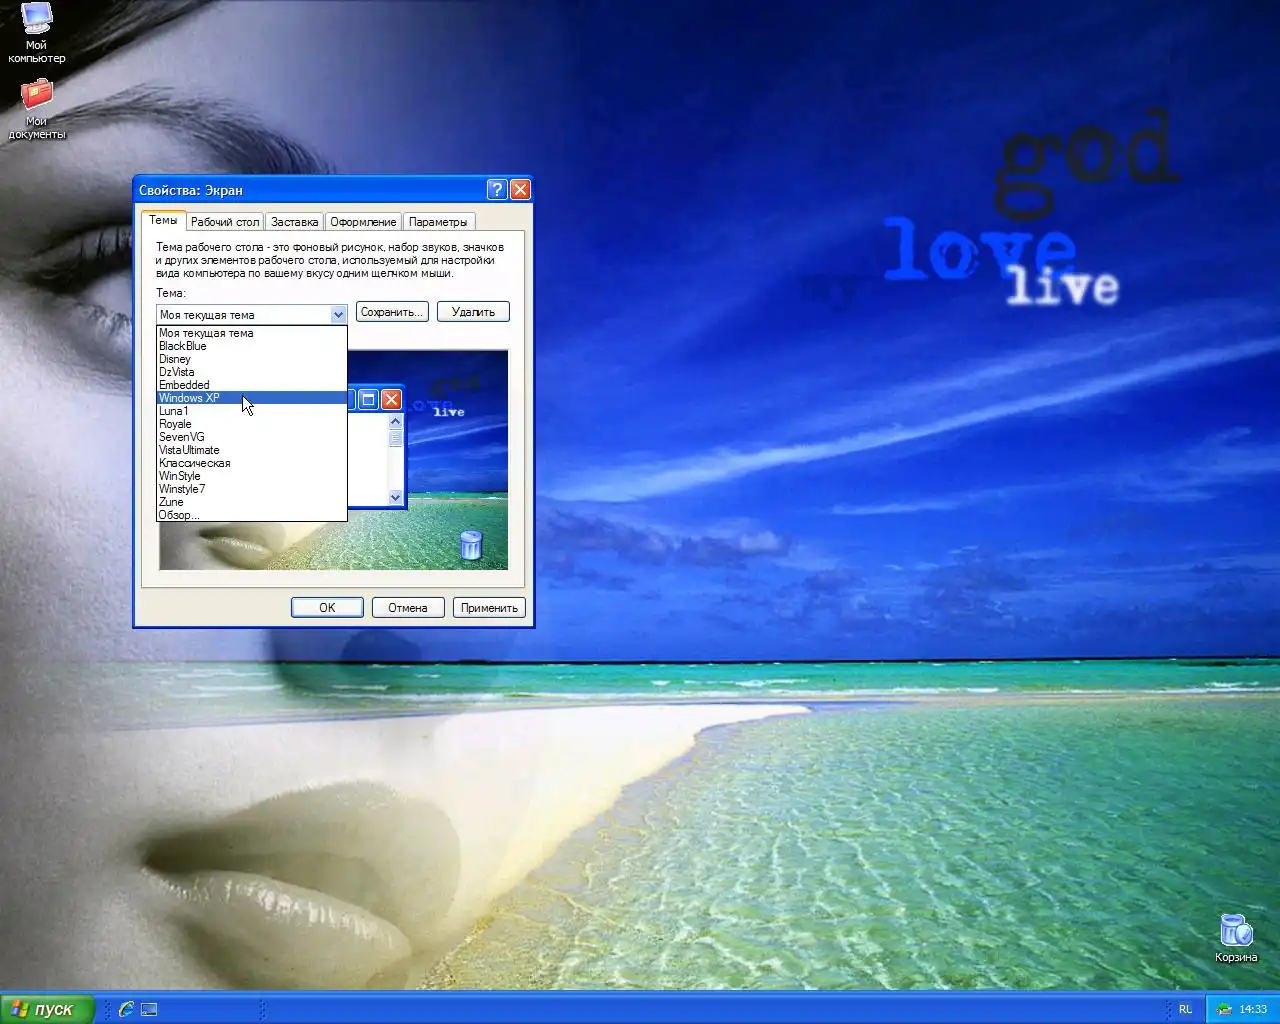Choose the Классическая theme
Image resolution: width=1280 pixels, height=1024 pixels.
[x=252, y=463]
